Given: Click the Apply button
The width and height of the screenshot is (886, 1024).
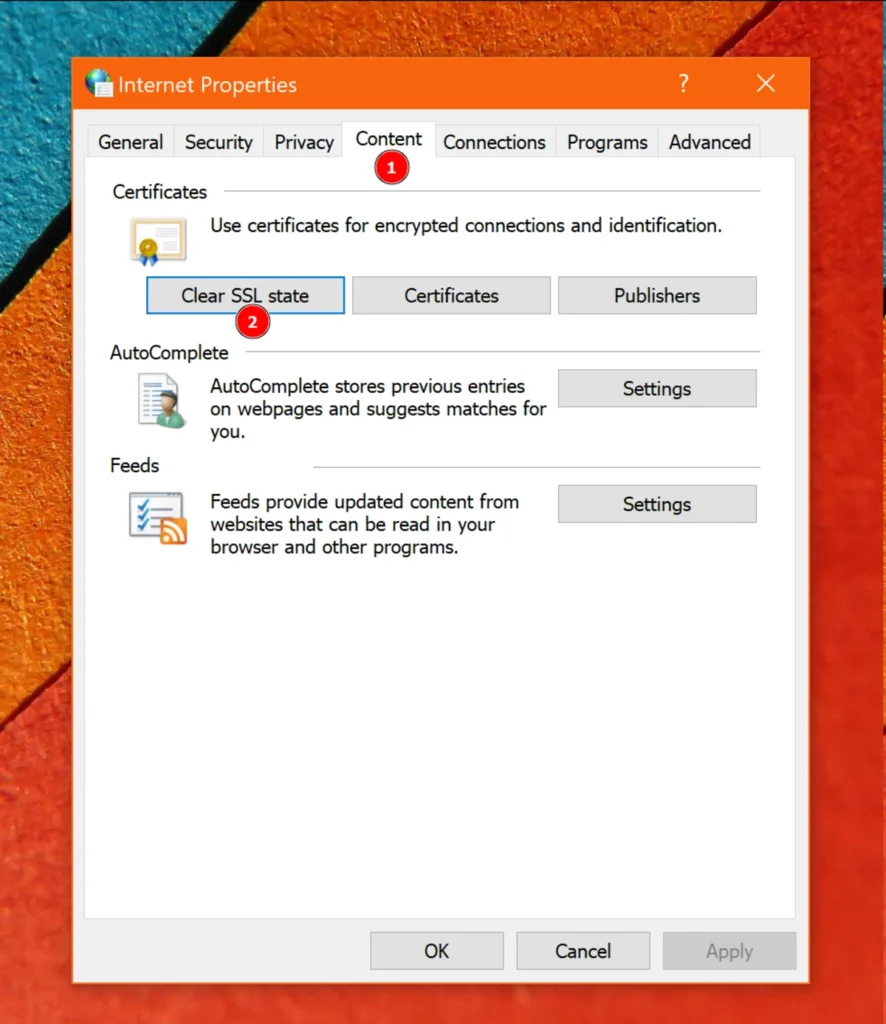Looking at the screenshot, I should coord(729,951).
